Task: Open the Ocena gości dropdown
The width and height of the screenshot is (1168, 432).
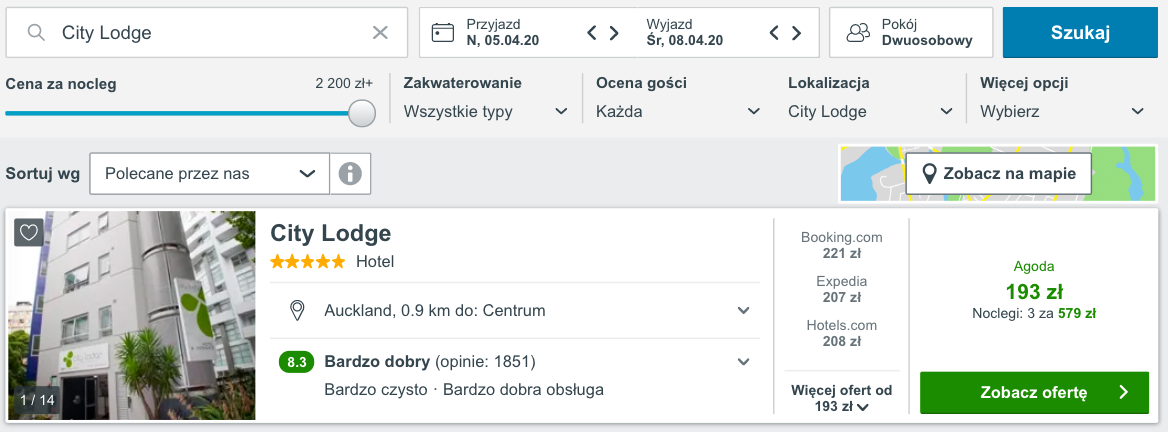Action: (x=678, y=112)
